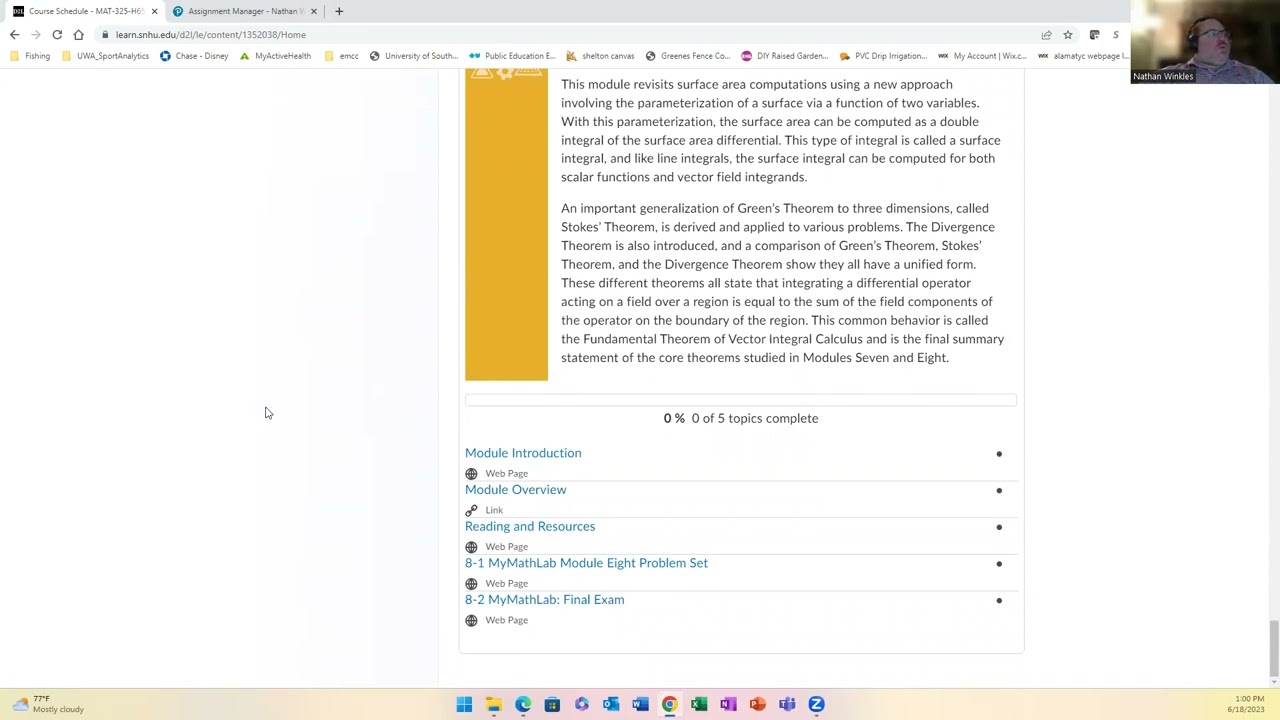Bookmark this page with the star icon
This screenshot has width=1280, height=720.
1068,35
